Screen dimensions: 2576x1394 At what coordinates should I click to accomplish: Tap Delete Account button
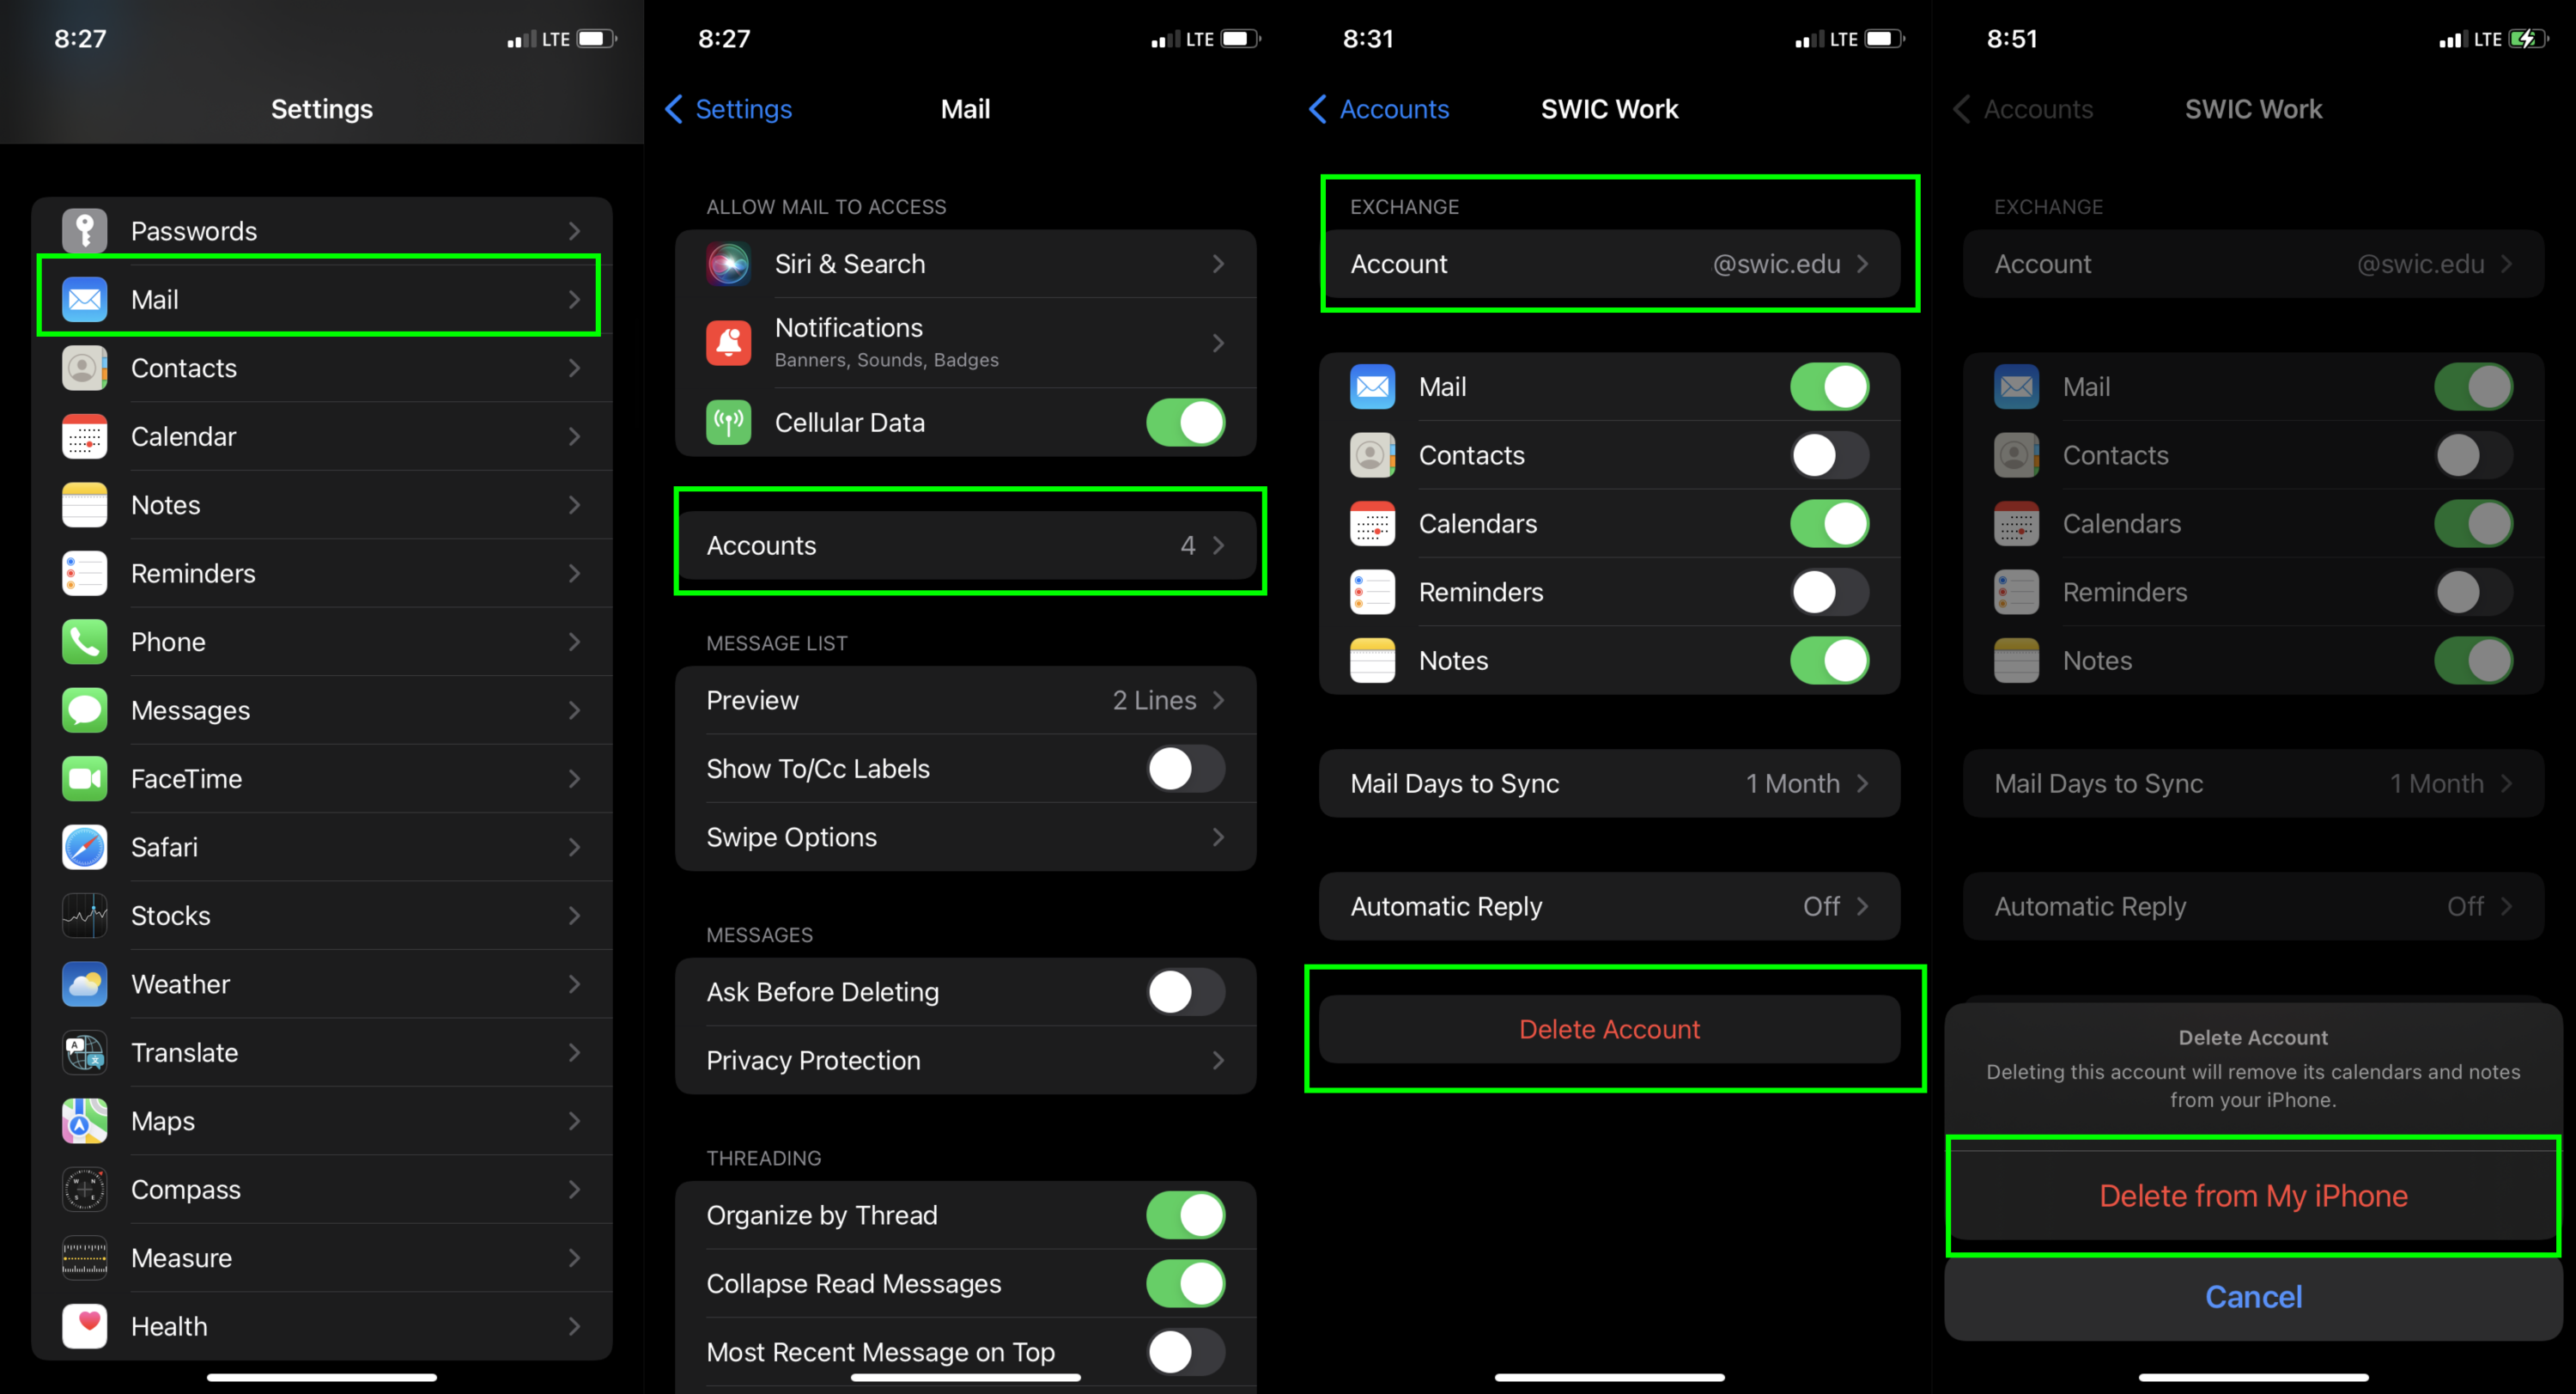pyautogui.click(x=1608, y=1026)
